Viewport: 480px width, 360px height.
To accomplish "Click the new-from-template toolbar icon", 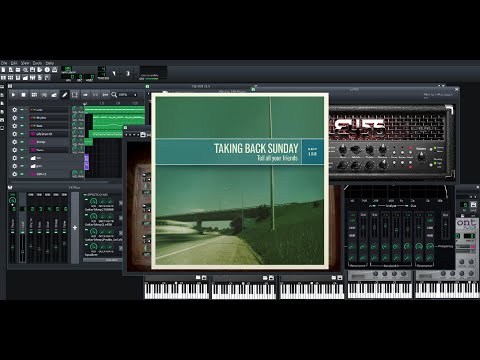I will point(11,70).
